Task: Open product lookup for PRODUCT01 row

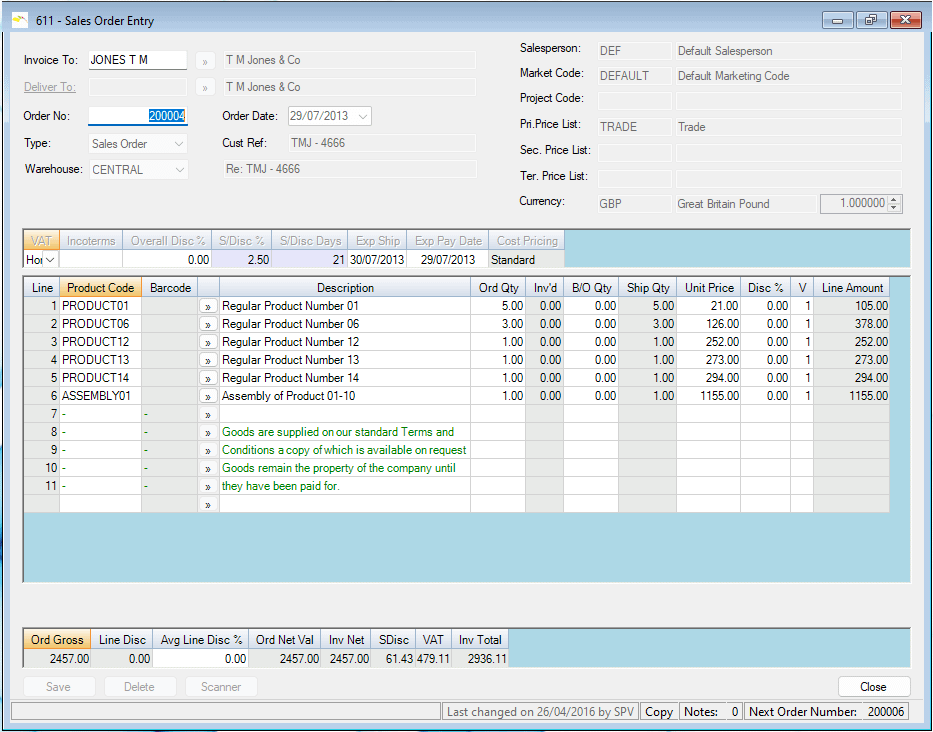Action: (208, 306)
